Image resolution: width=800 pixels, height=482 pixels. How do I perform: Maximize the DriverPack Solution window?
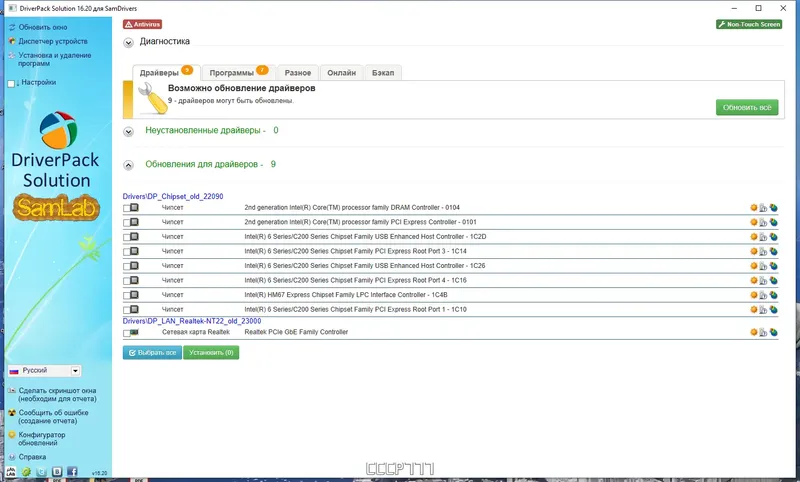click(759, 8)
